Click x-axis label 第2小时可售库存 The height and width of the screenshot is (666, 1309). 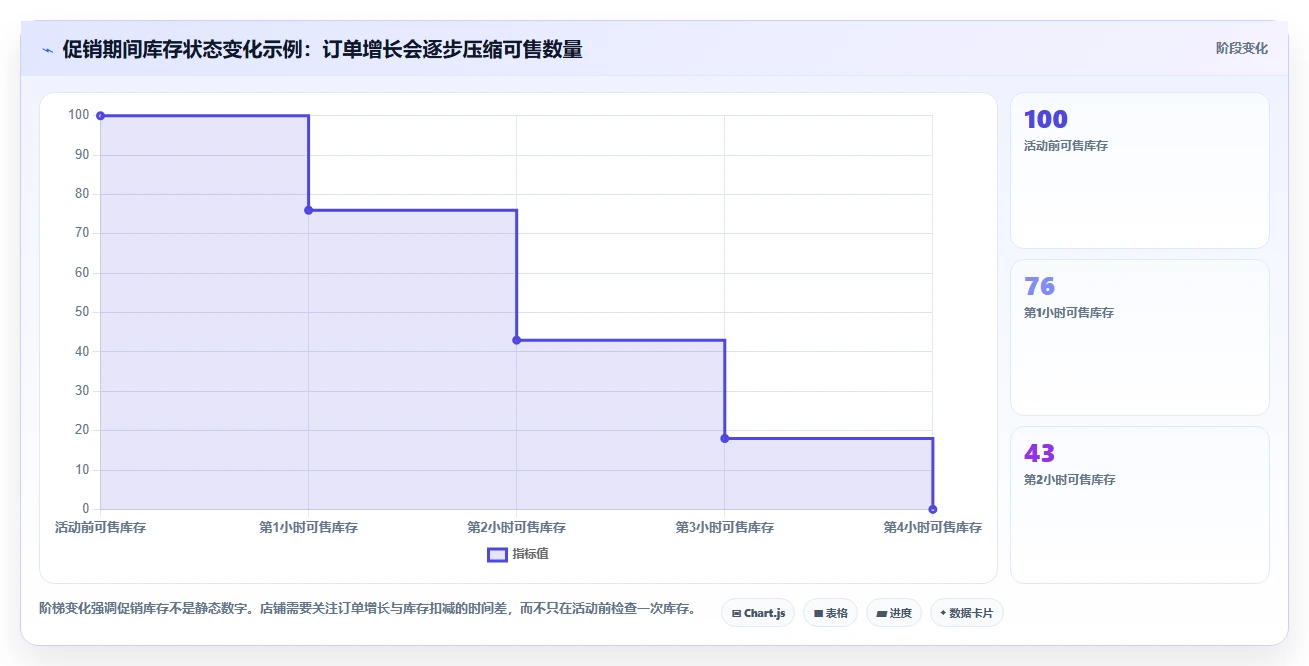click(516, 527)
